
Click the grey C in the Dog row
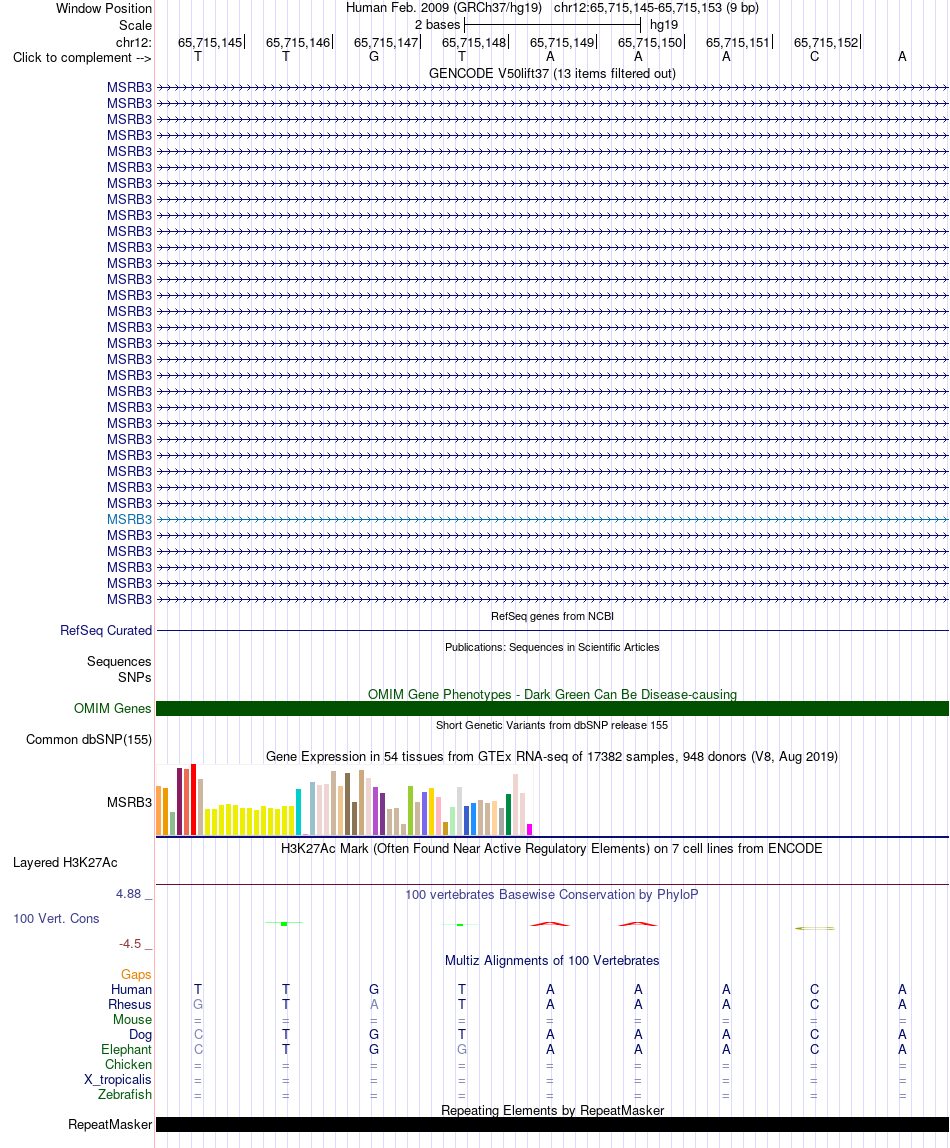coord(198,1035)
